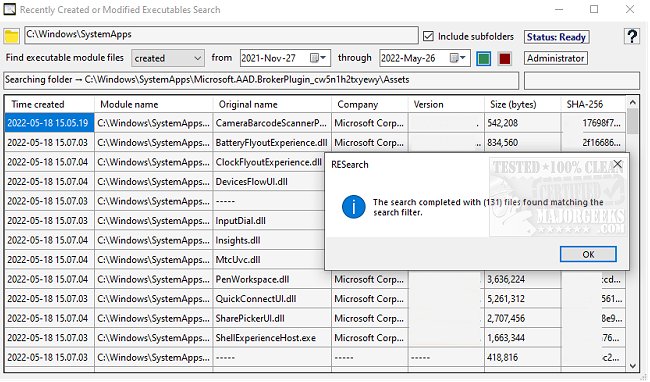Click the 2022-May-26 through date field
This screenshot has height=382, width=650.
(424, 58)
